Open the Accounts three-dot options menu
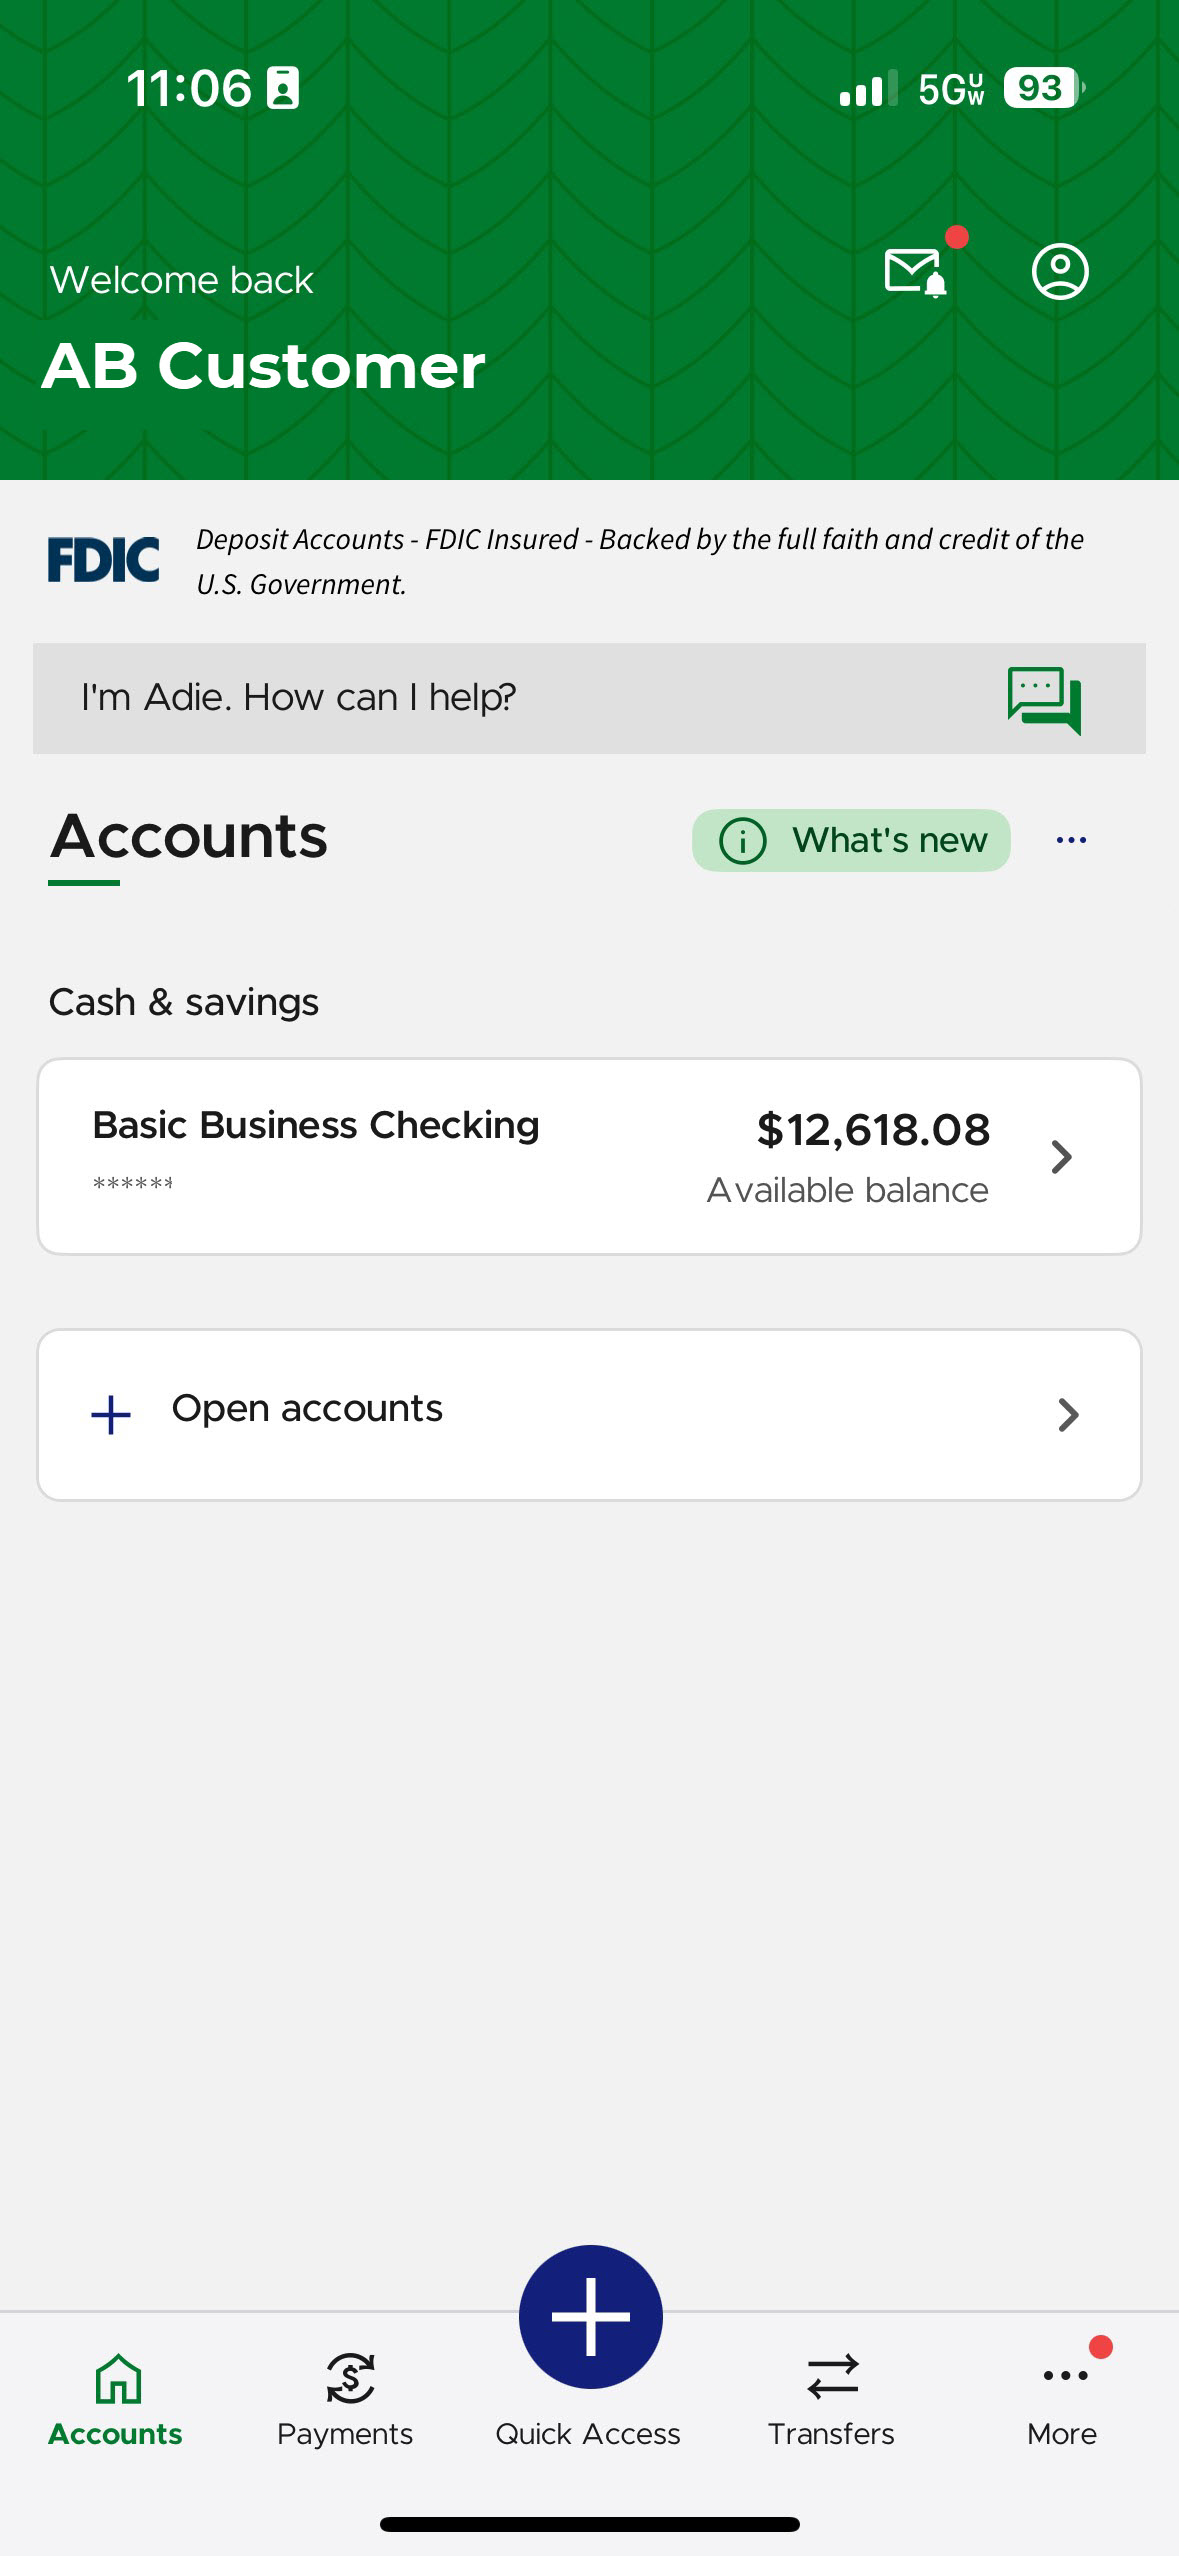 tap(1071, 840)
